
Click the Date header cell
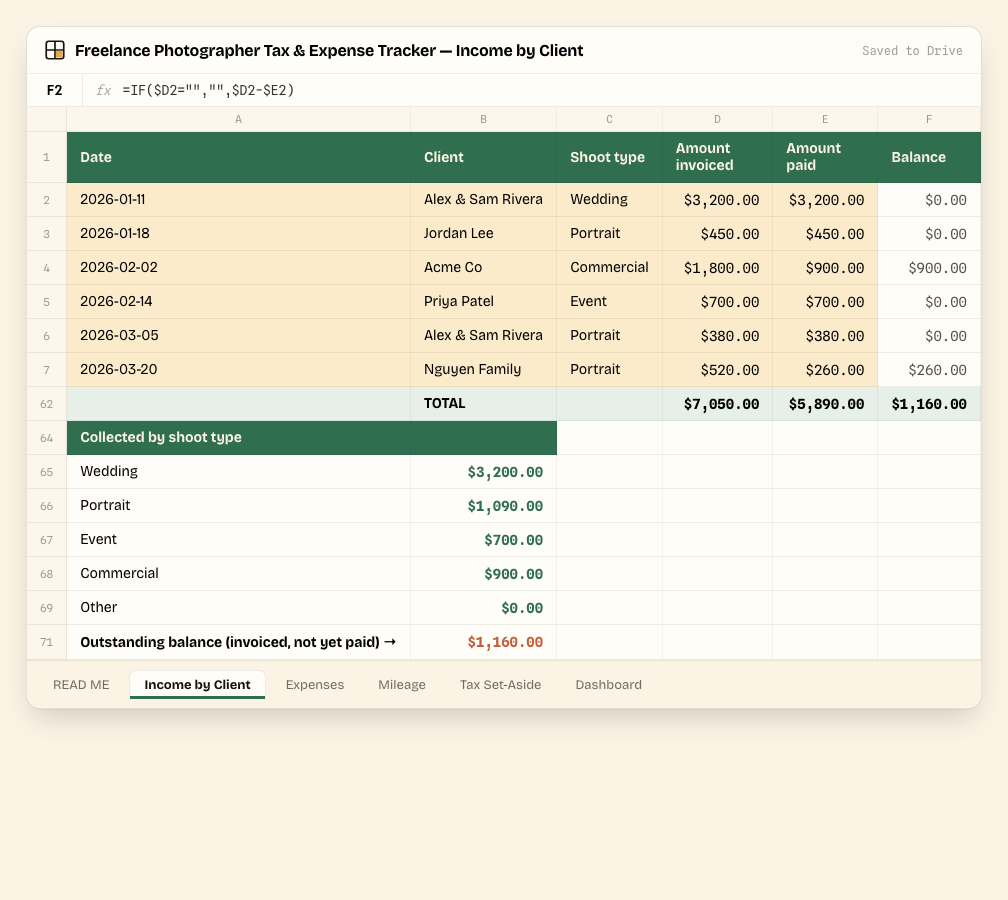pos(238,158)
